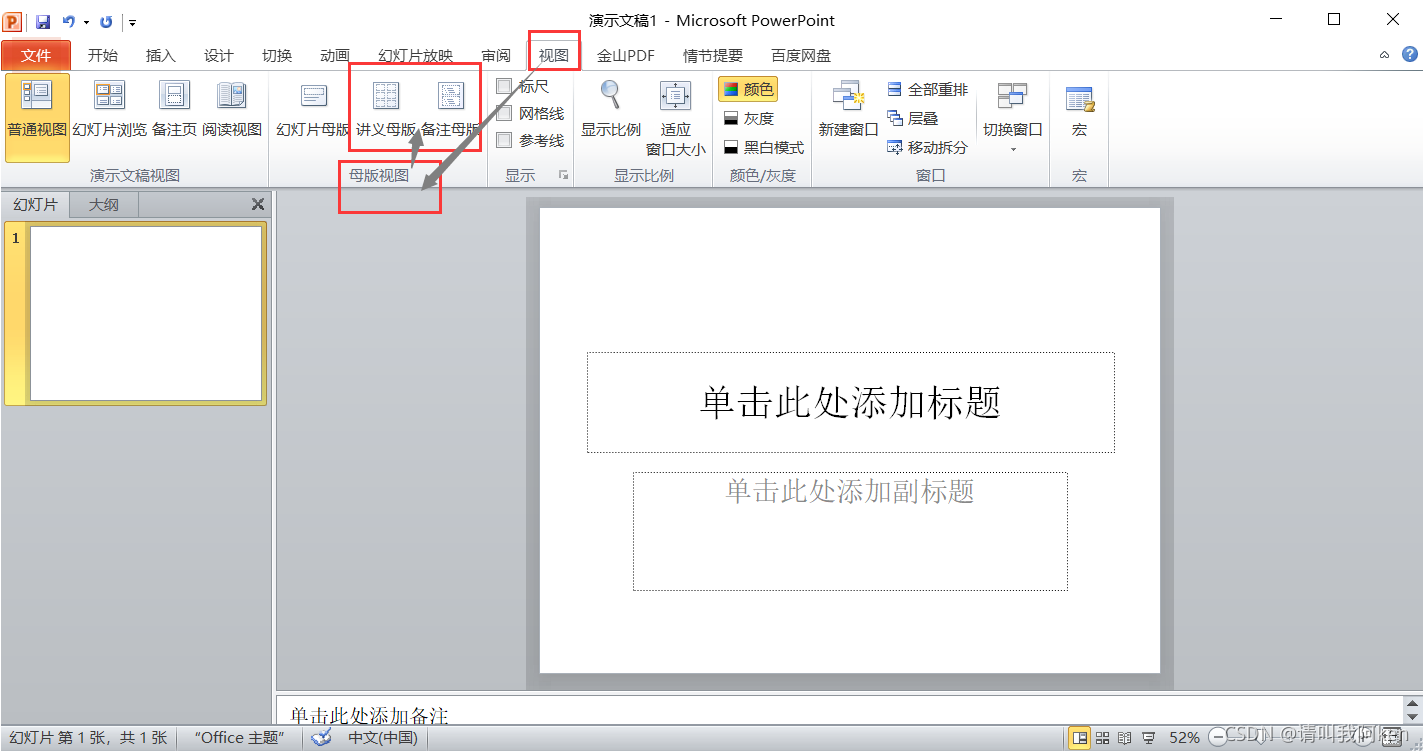Click 适应窗口大小 fit to window
Viewport: 1424px width, 752px height.
point(676,118)
